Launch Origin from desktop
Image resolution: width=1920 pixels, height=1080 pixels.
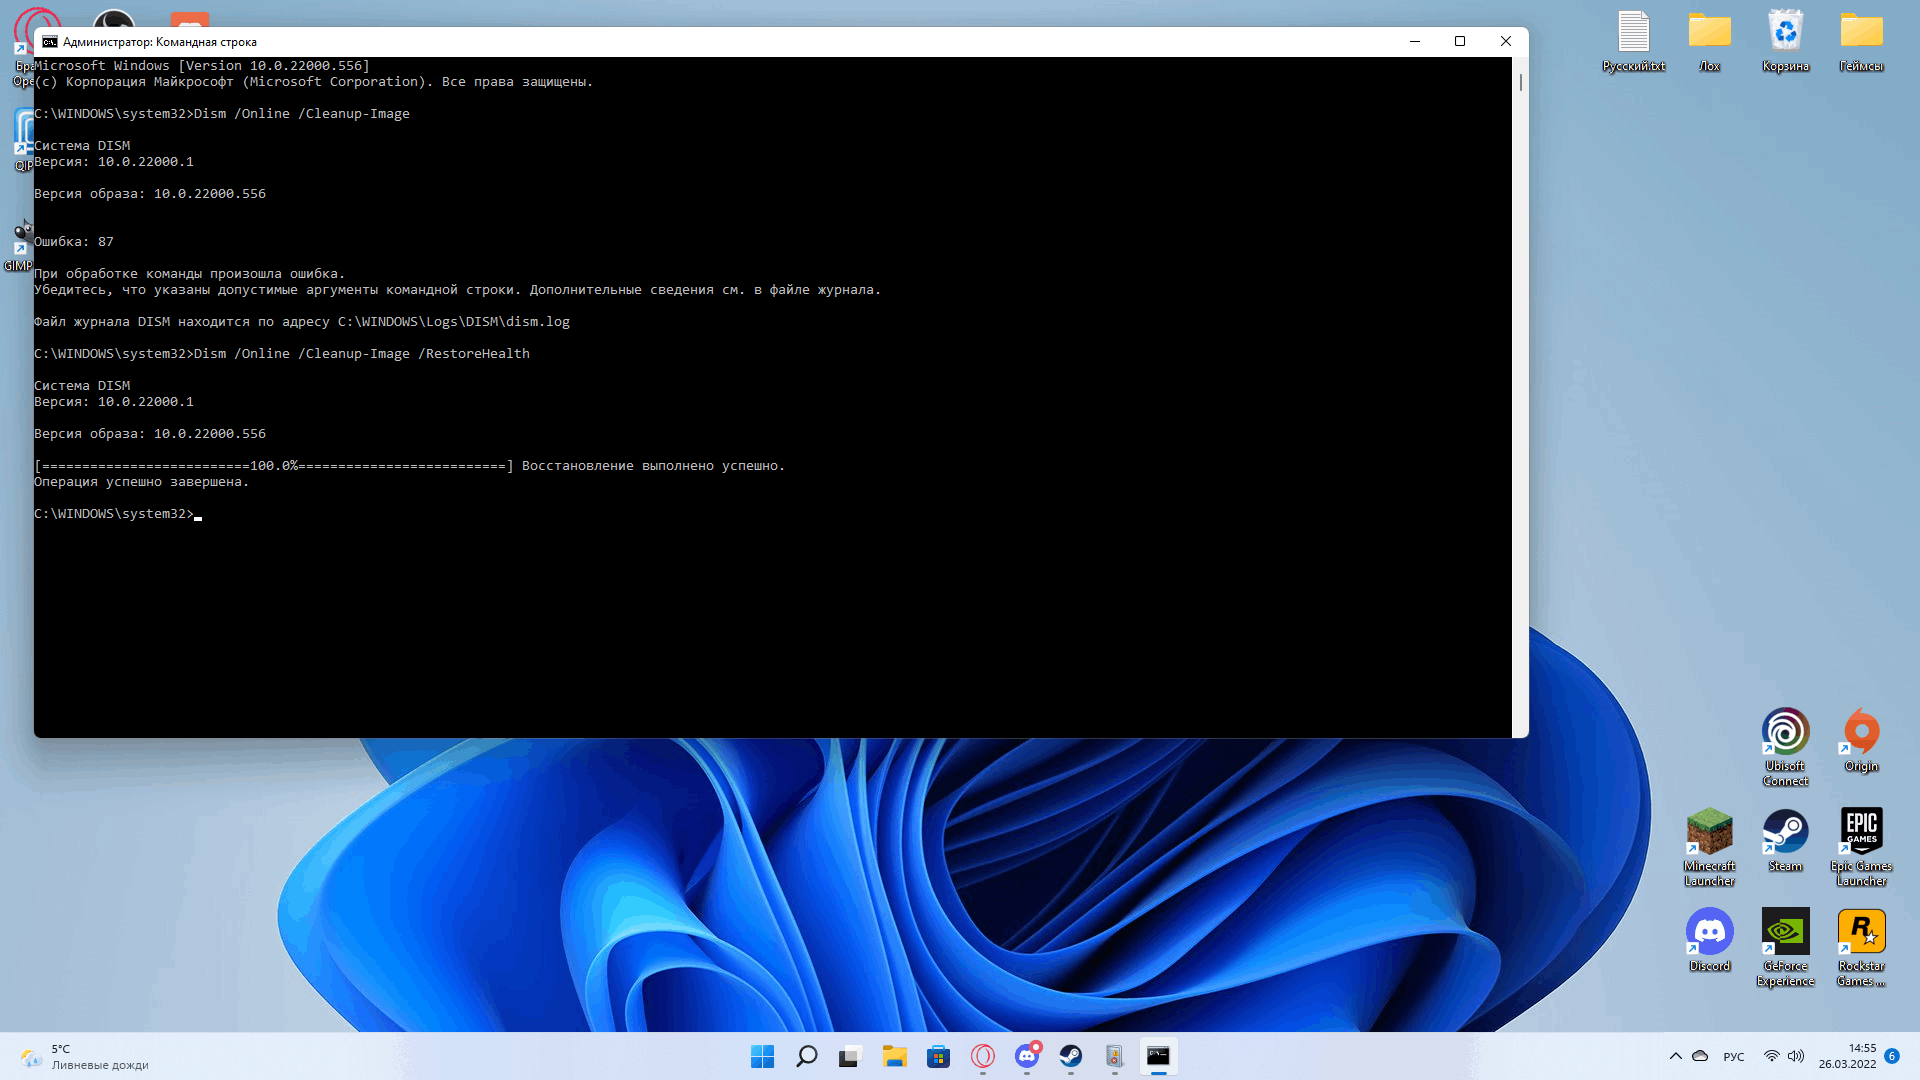[x=1861, y=740]
